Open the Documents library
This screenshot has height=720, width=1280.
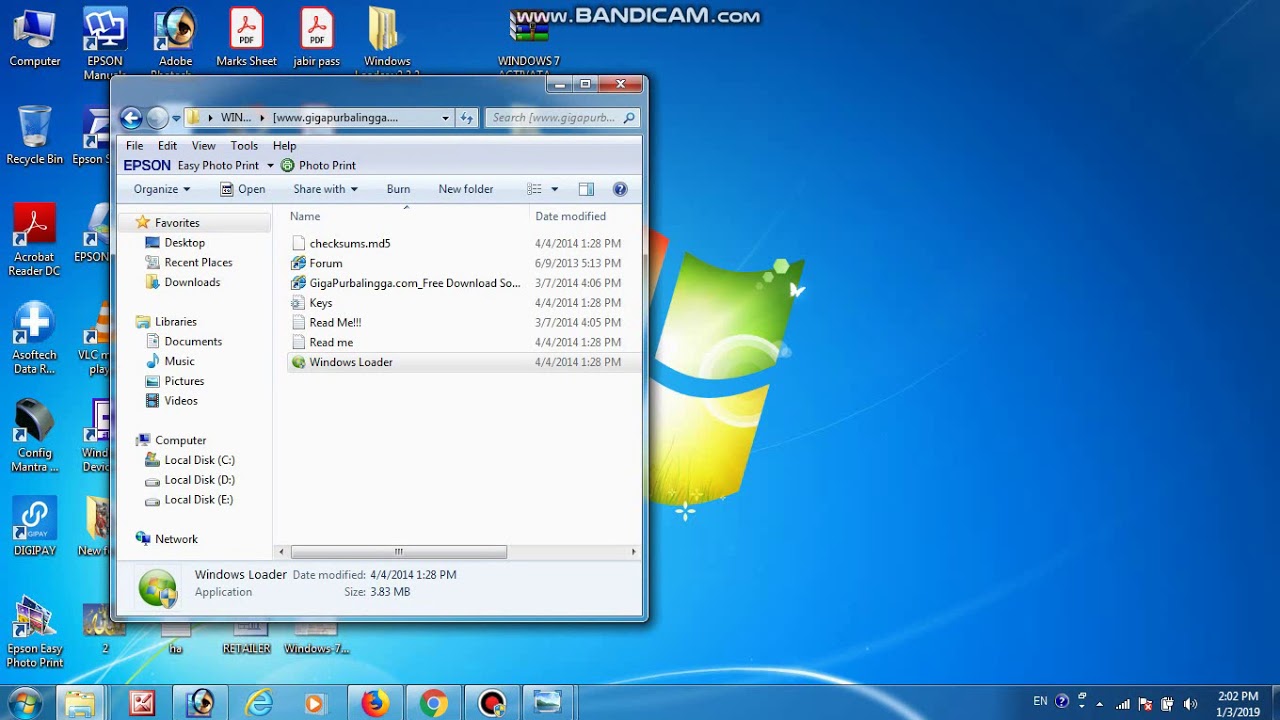pyautogui.click(x=193, y=342)
